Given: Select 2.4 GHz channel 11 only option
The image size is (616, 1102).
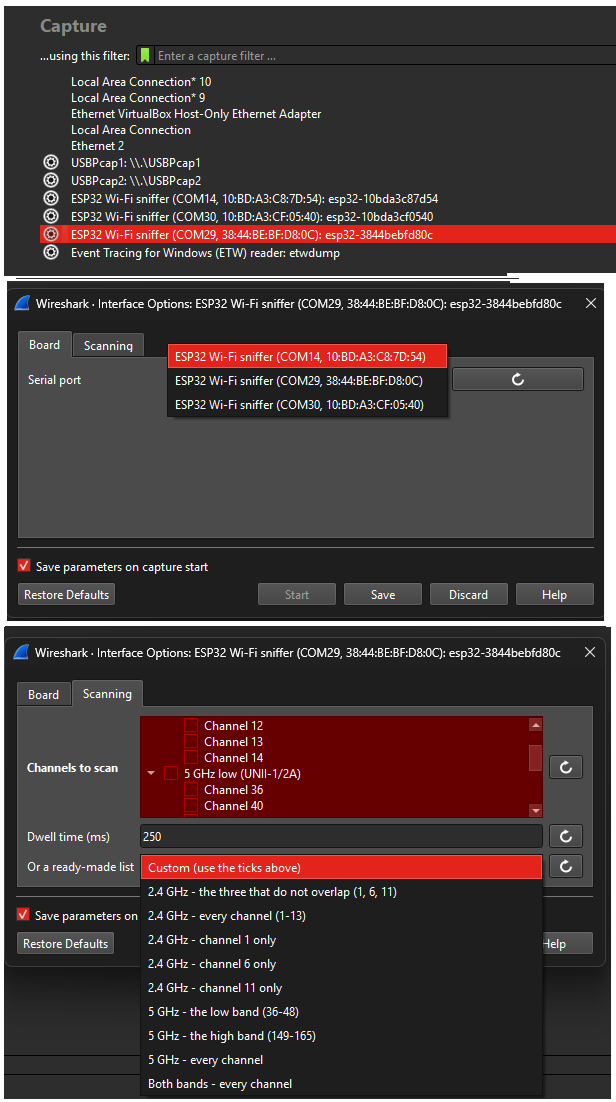Looking at the screenshot, I should click(x=342, y=987).
